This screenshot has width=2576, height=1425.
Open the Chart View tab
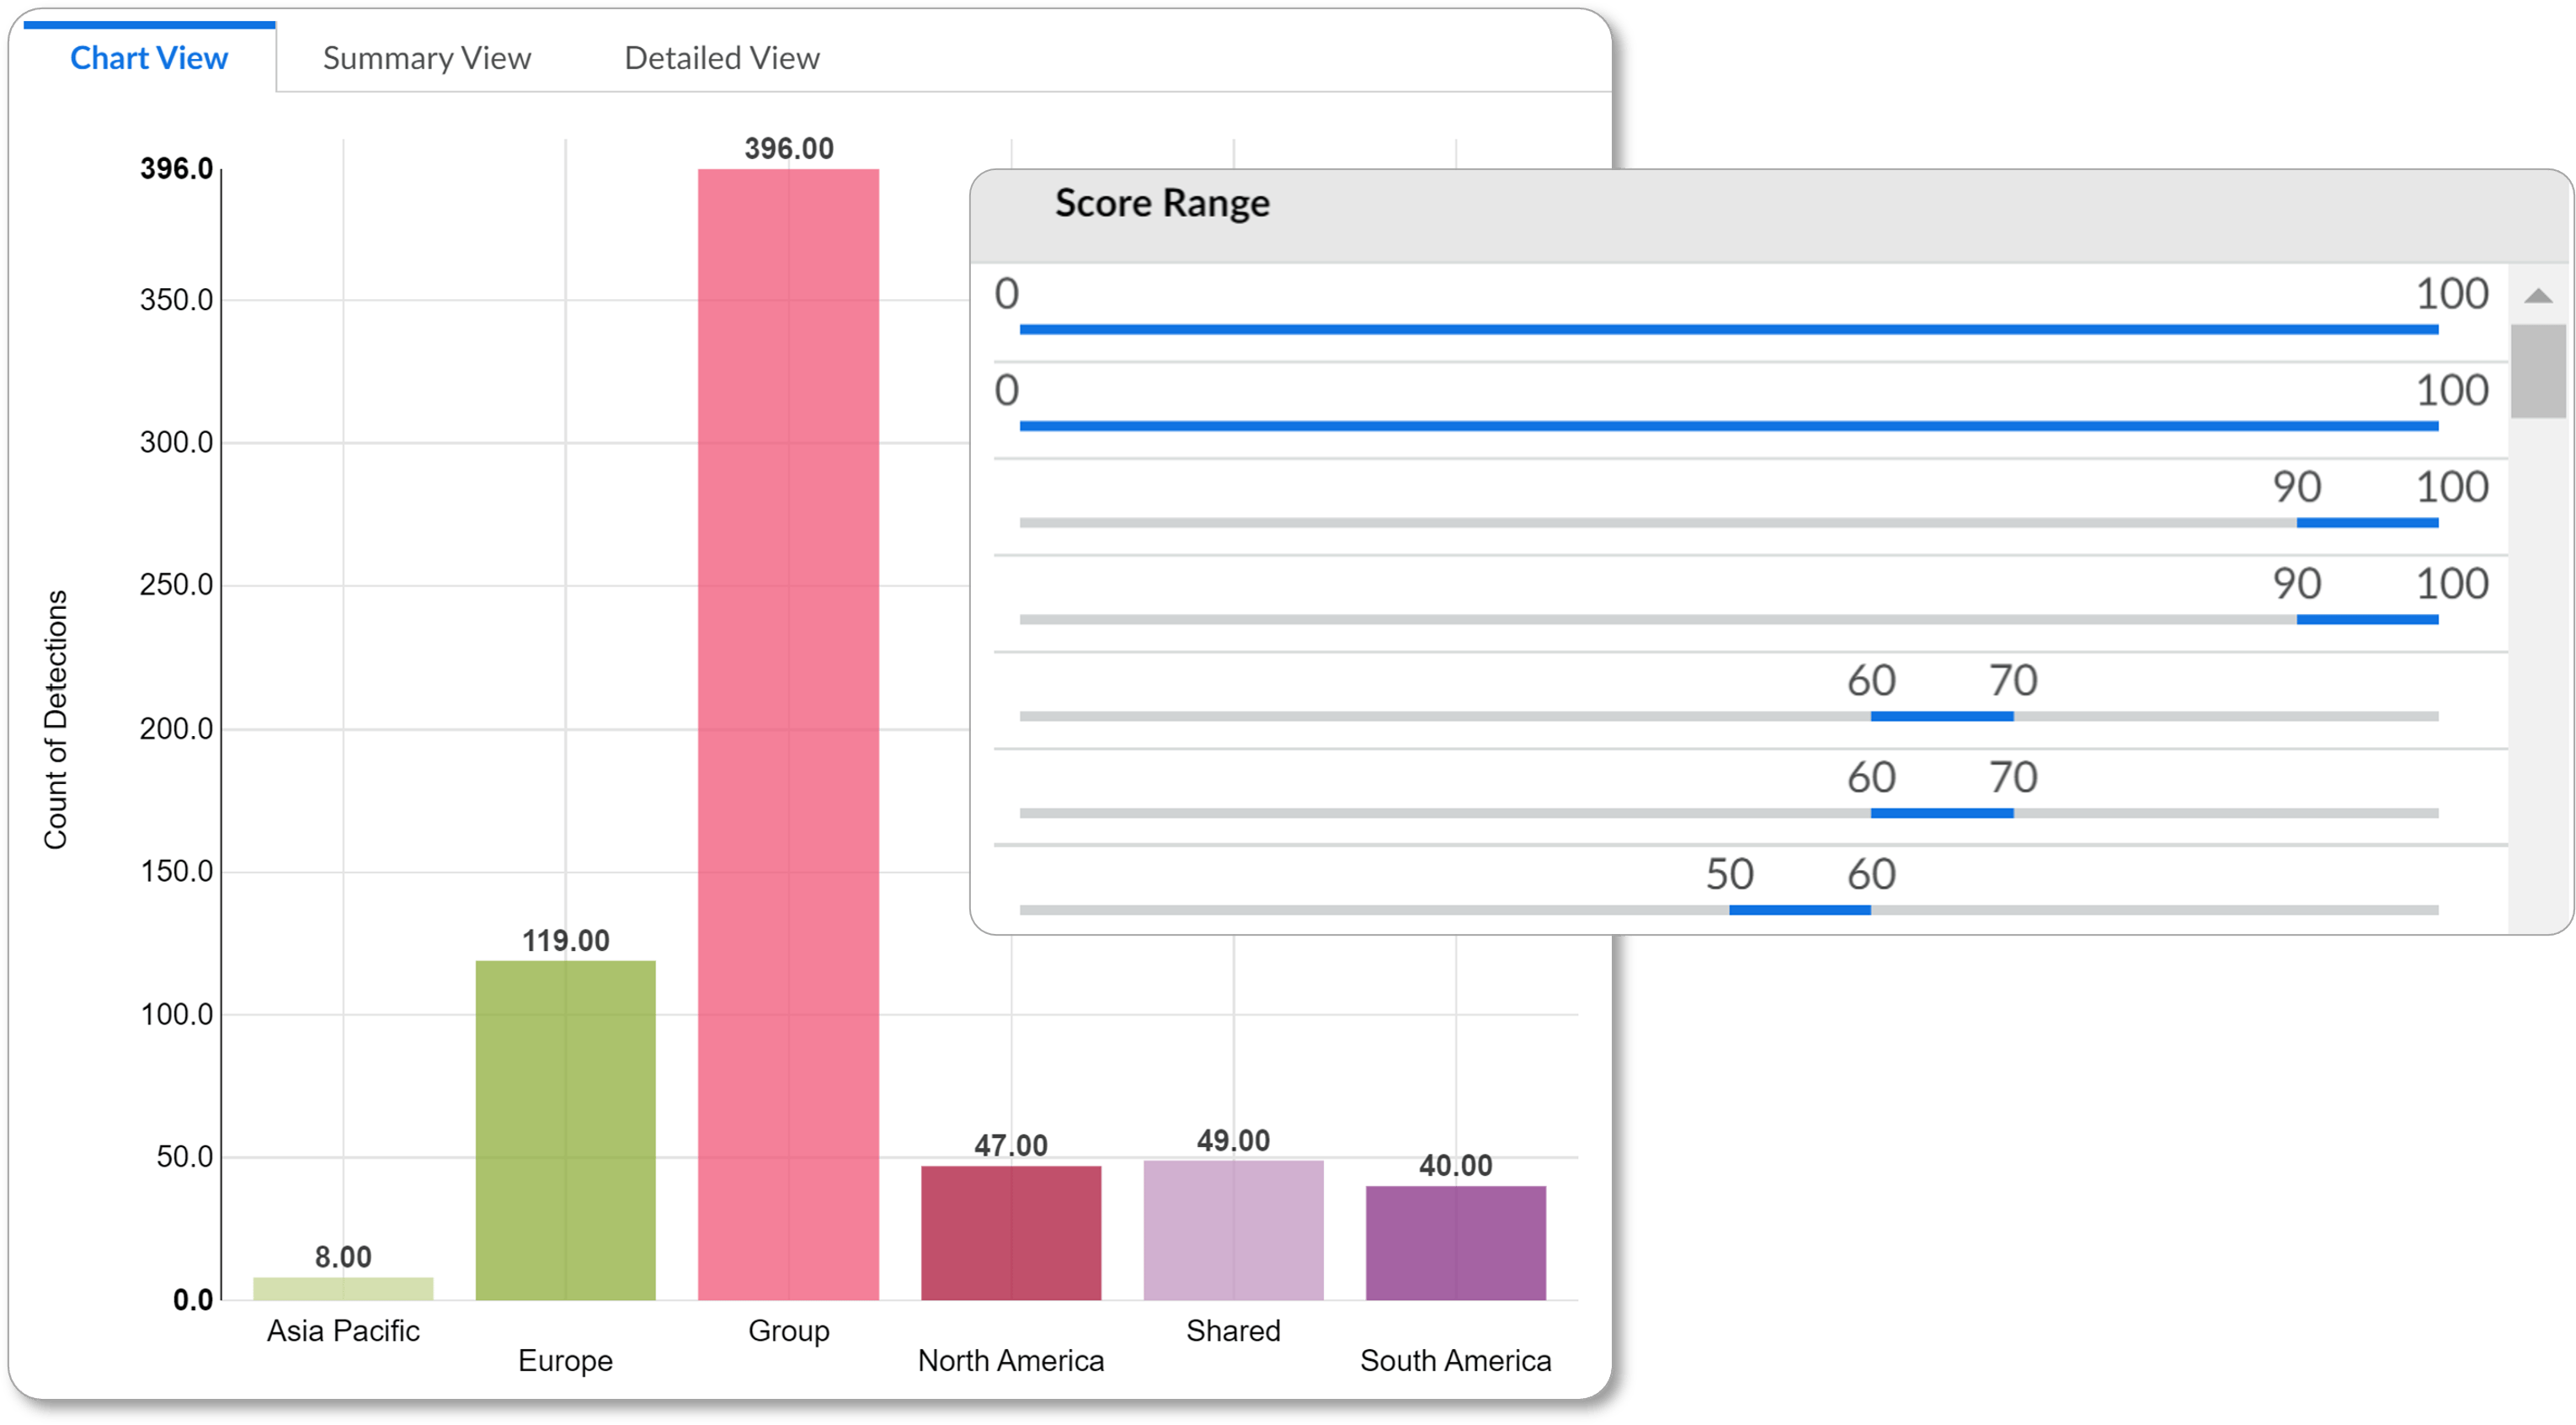coord(149,58)
